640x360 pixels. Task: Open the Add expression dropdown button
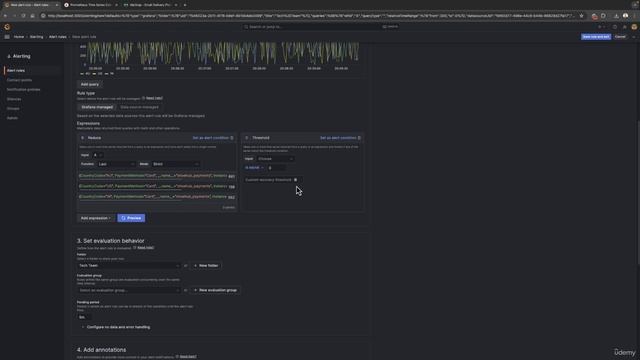point(96,218)
